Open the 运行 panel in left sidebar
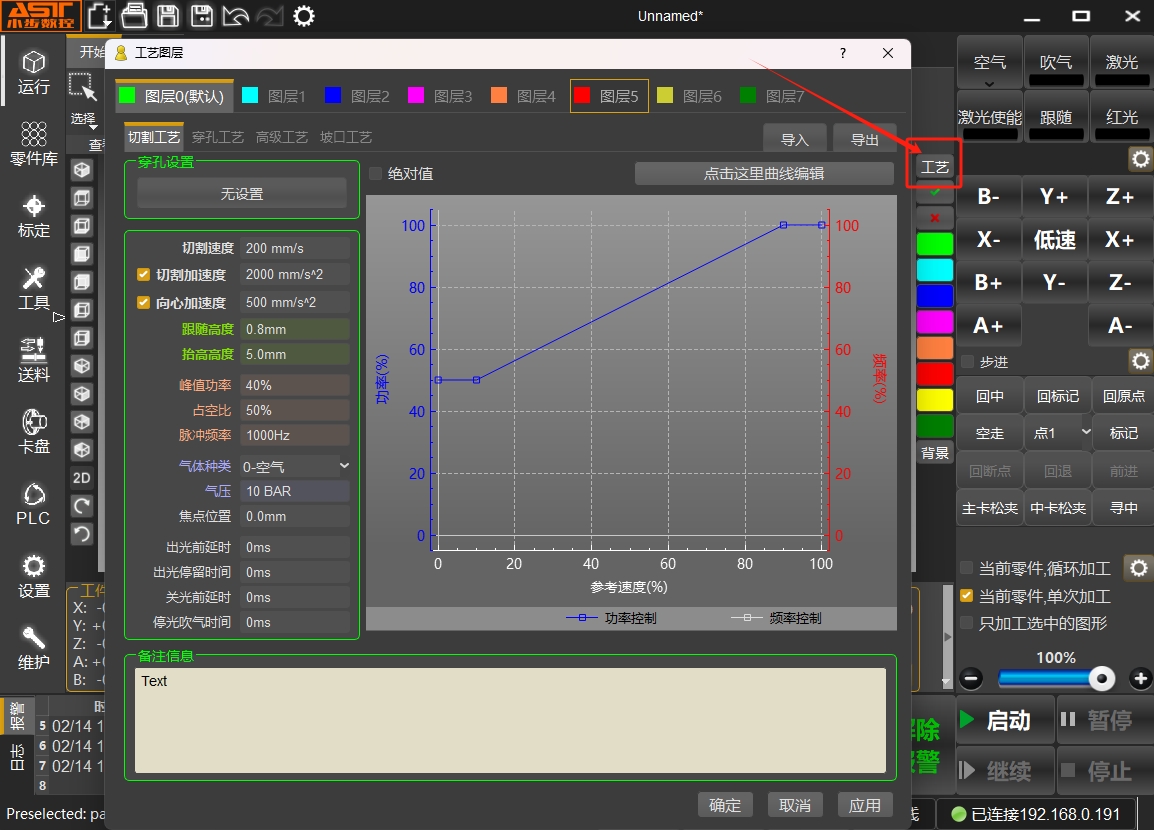Screen dimensions: 1154x830 [34, 73]
